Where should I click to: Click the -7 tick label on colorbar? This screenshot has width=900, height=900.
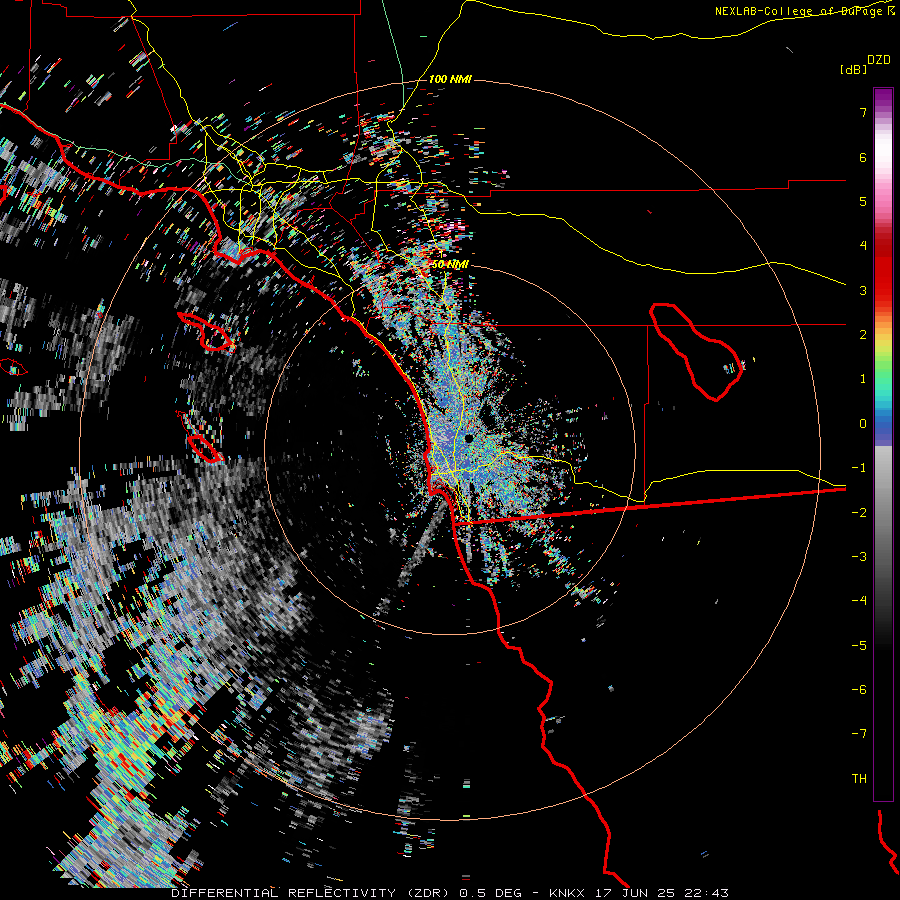859,734
